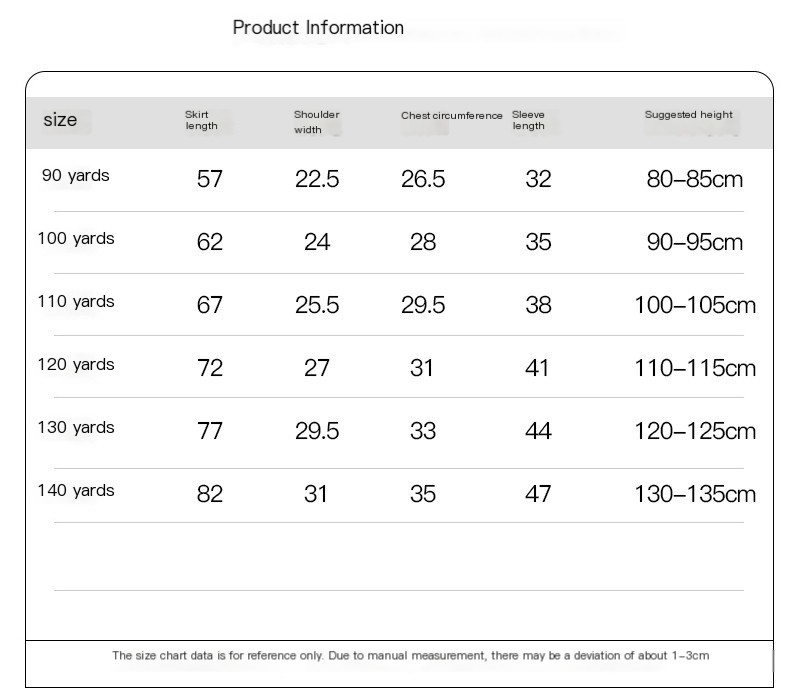Viewport: 800px width, 700px height.
Task: Click the Product Information title
Action: point(318,28)
